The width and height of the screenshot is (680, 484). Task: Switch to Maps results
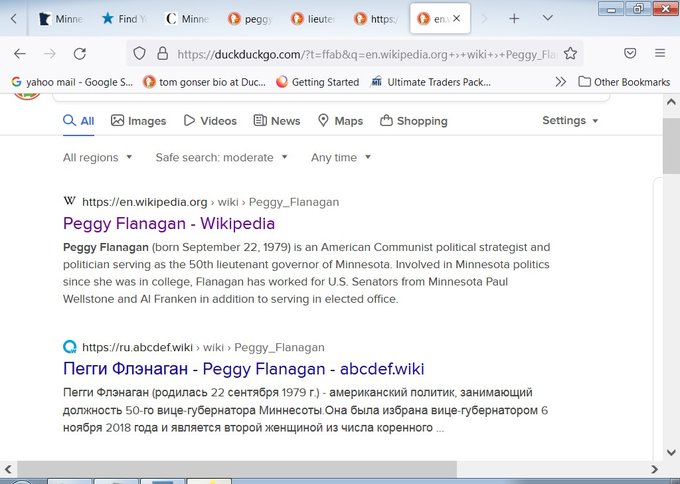coord(340,121)
